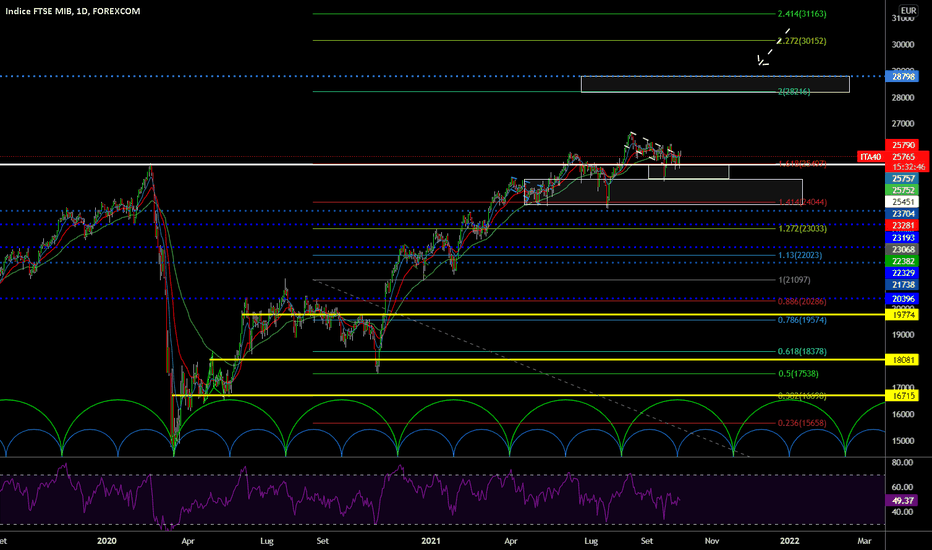Select the 0.5(17538) Fibonacci level label

tap(798, 374)
